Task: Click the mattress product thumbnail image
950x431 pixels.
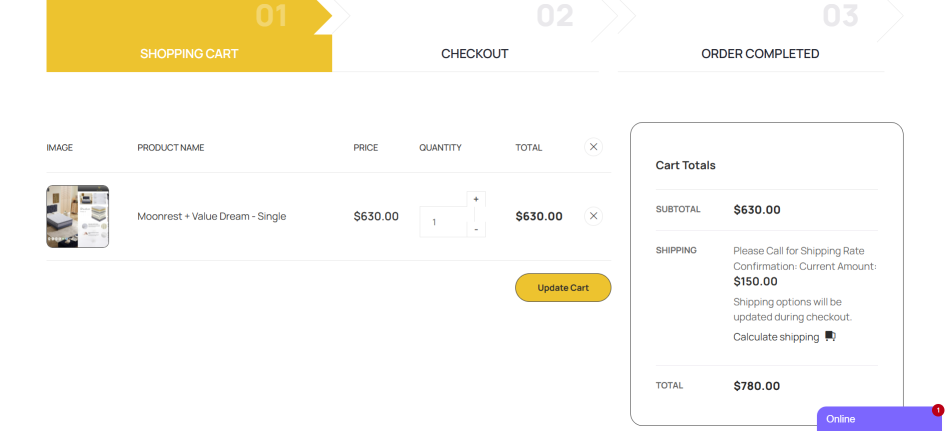Action: click(x=77, y=216)
